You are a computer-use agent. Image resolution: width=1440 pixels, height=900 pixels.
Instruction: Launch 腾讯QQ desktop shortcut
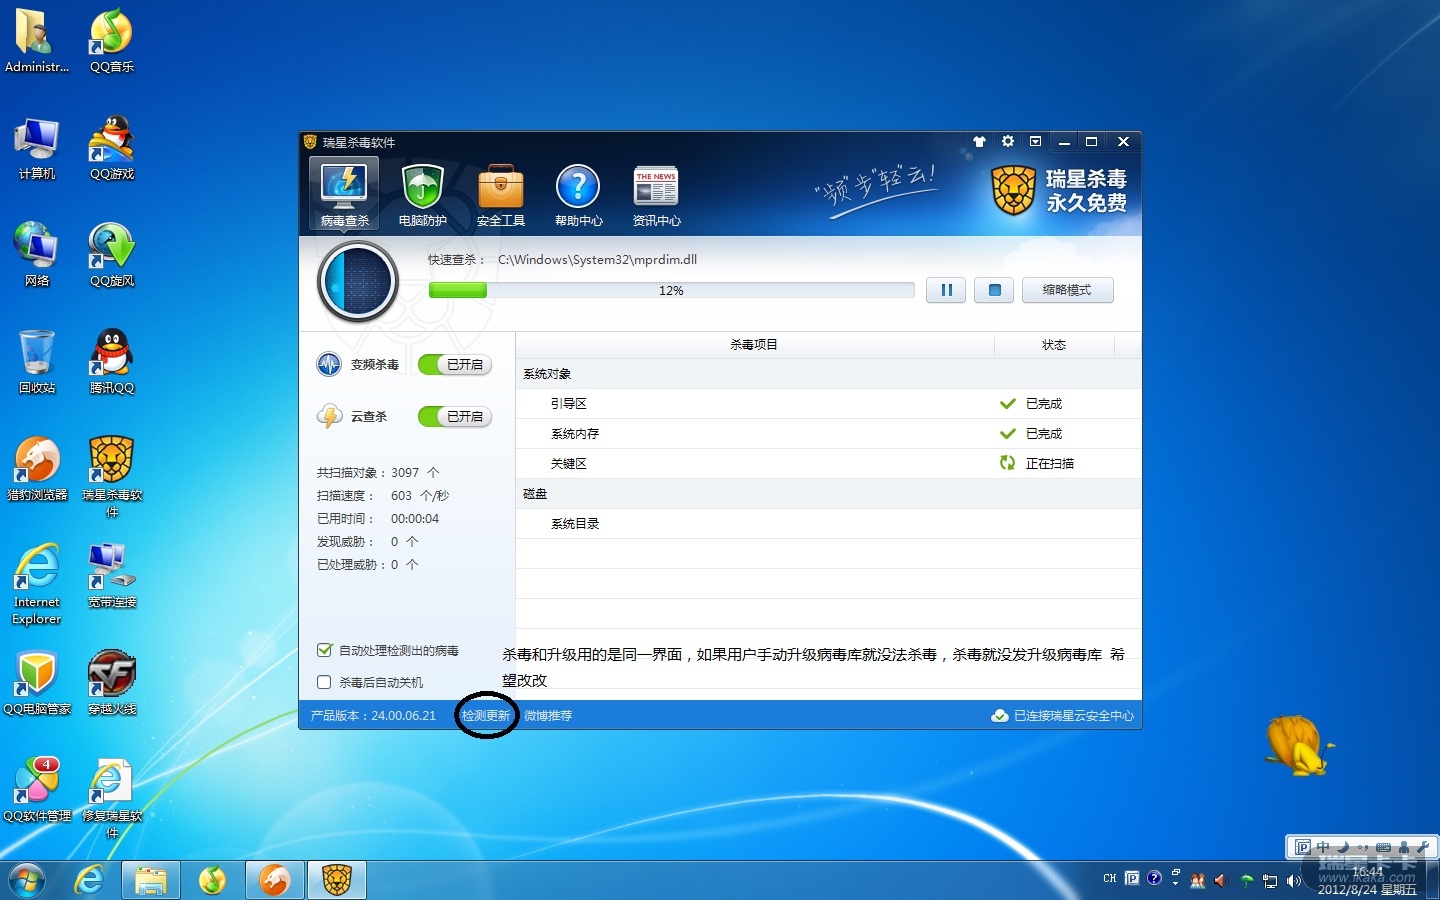[x=112, y=362]
